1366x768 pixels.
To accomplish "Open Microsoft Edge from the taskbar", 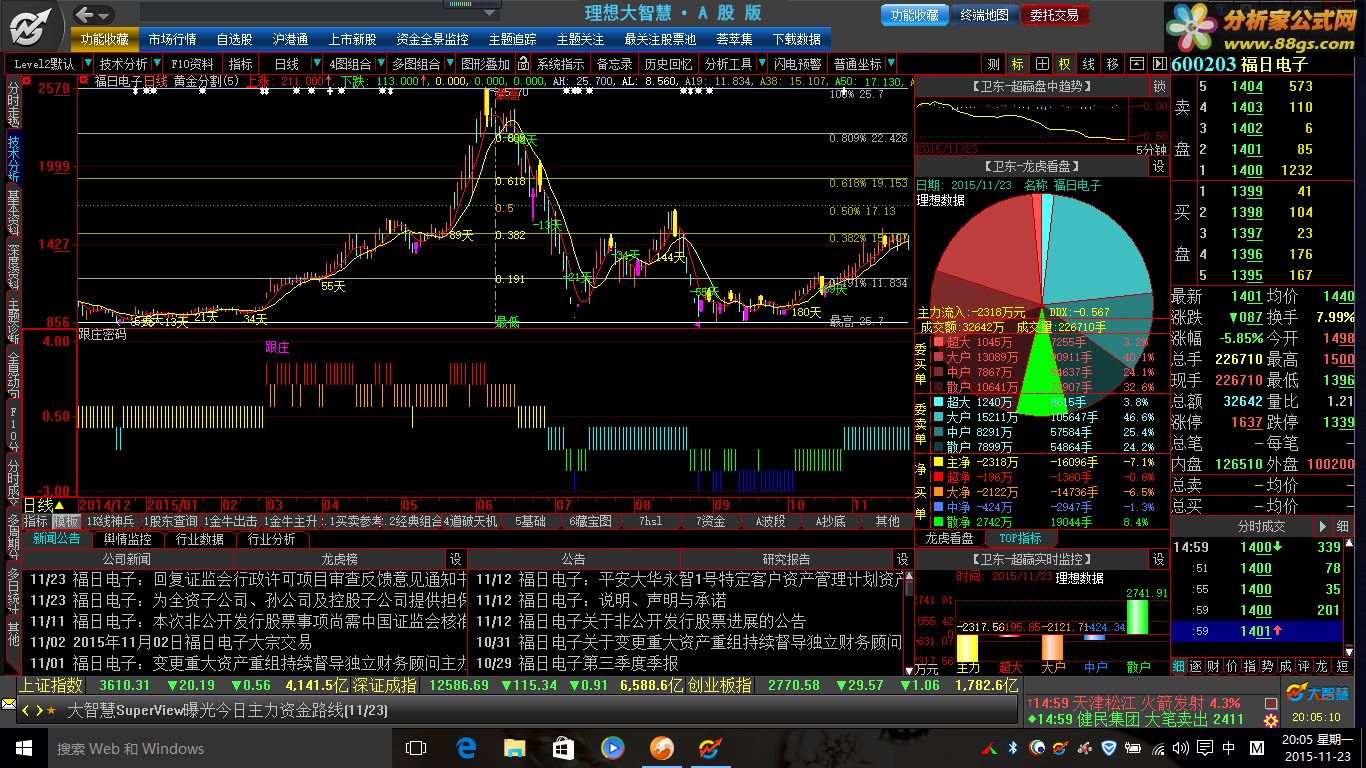I will (466, 748).
